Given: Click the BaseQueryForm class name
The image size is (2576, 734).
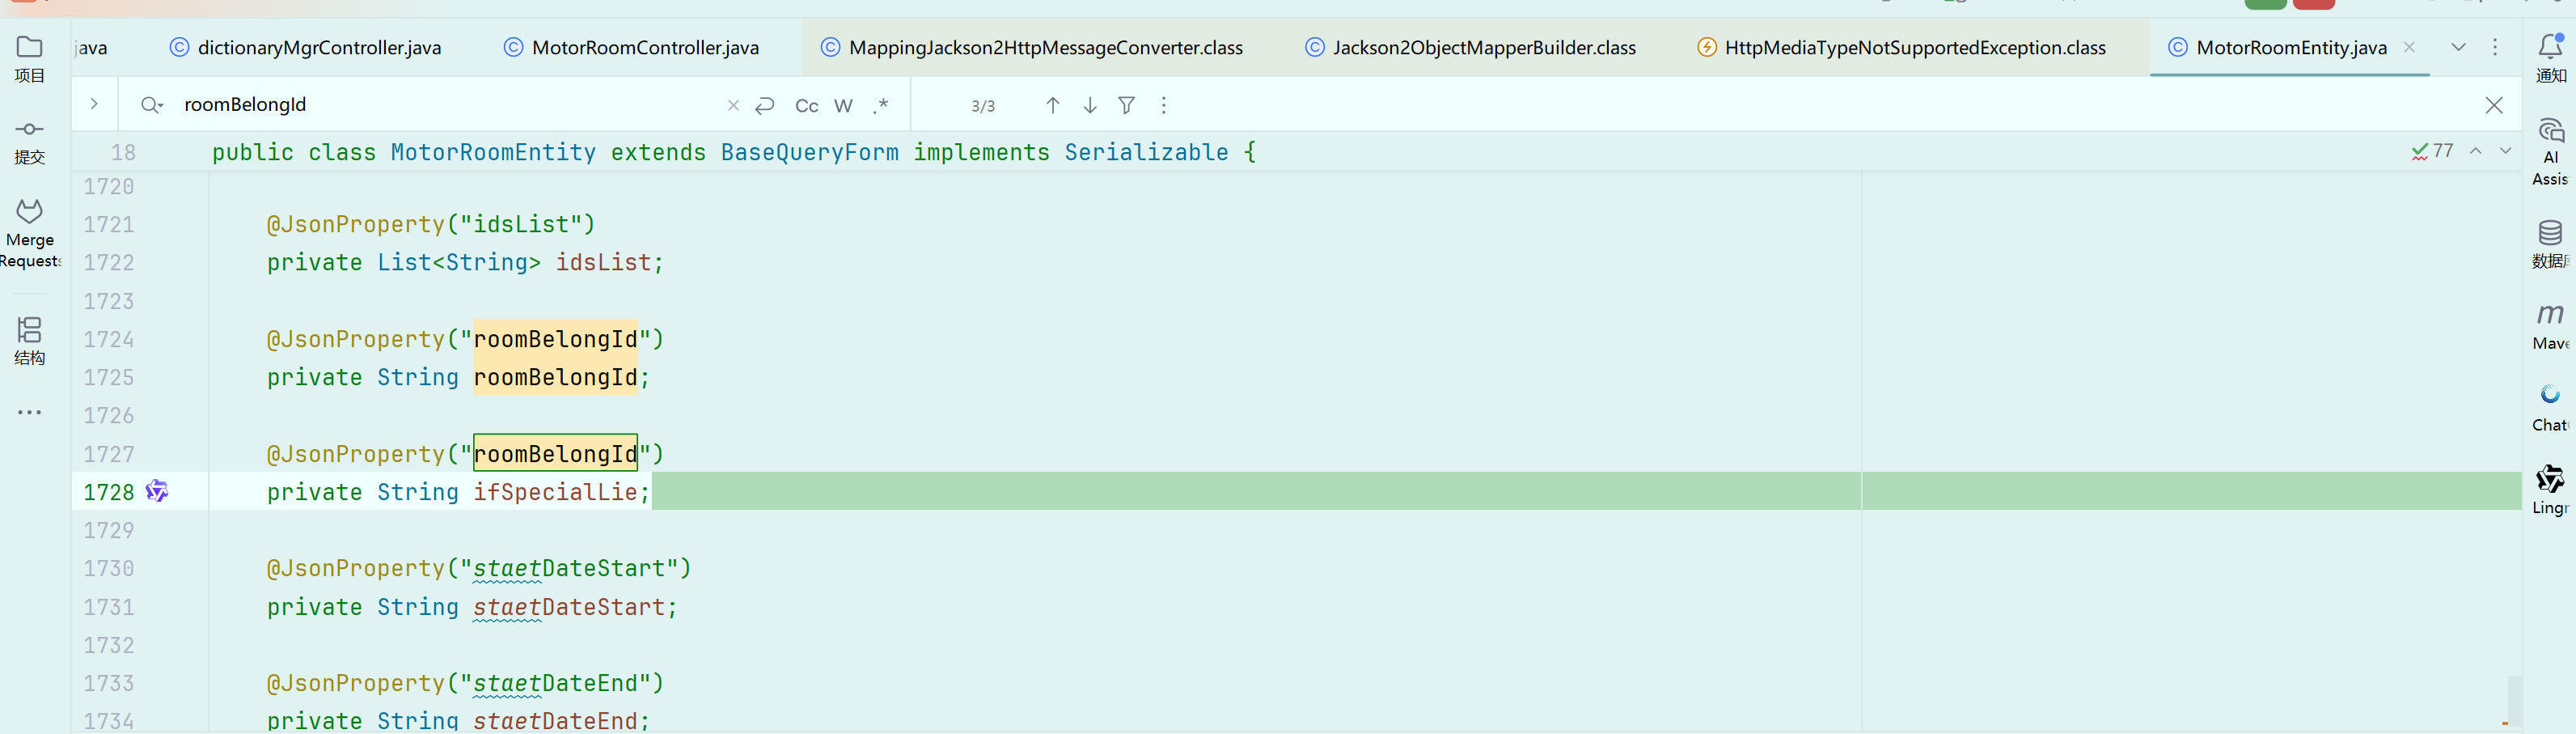Looking at the screenshot, I should (x=810, y=153).
